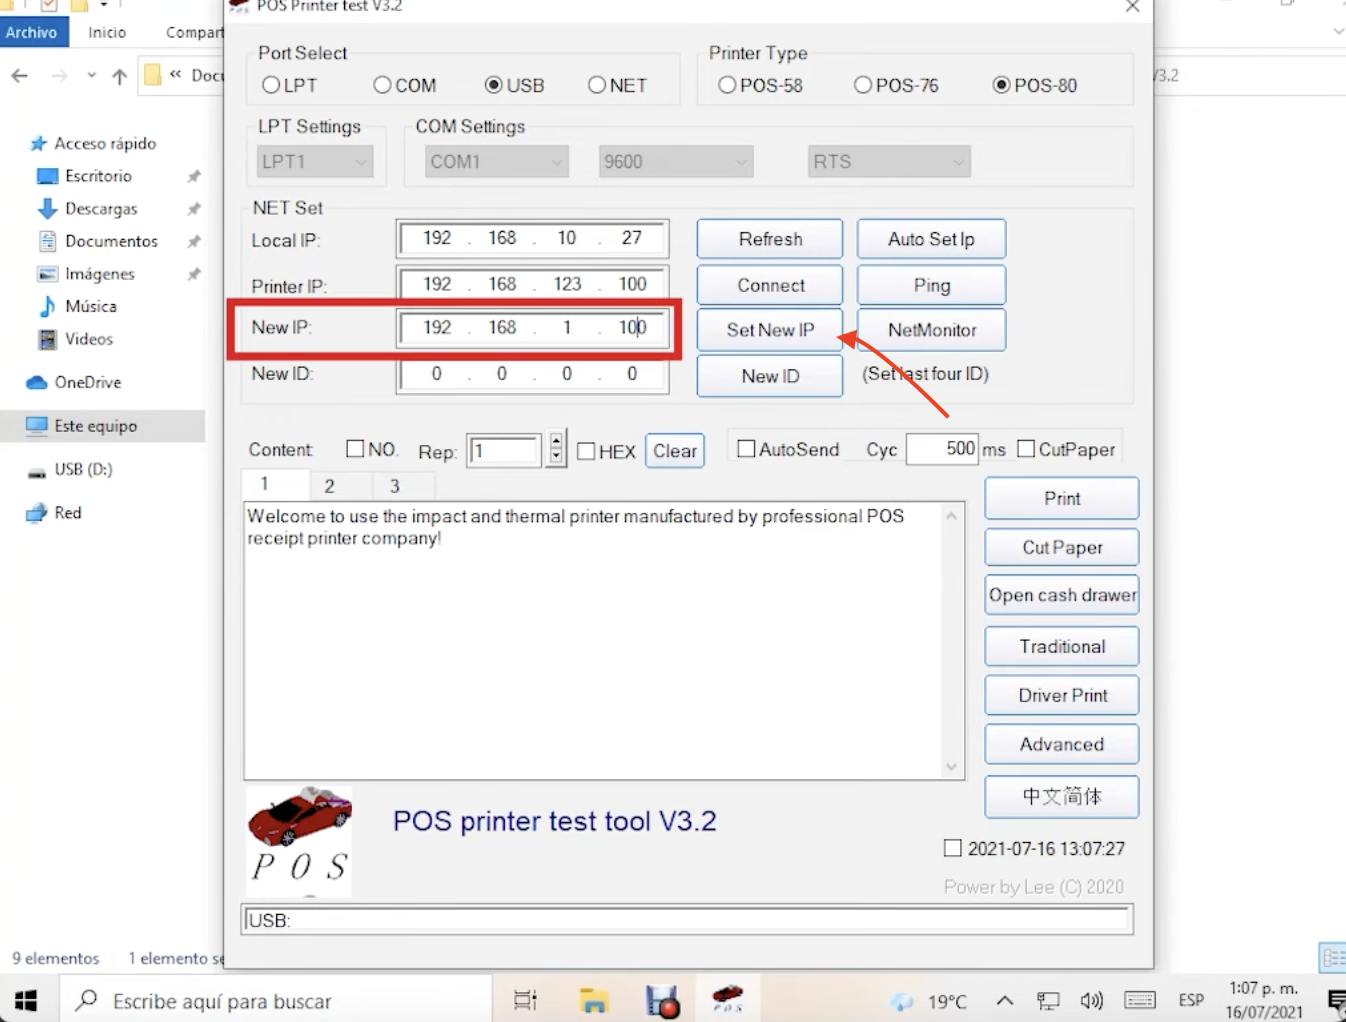Click the Rep spinner up arrow
This screenshot has width=1346, height=1022.
(555, 442)
